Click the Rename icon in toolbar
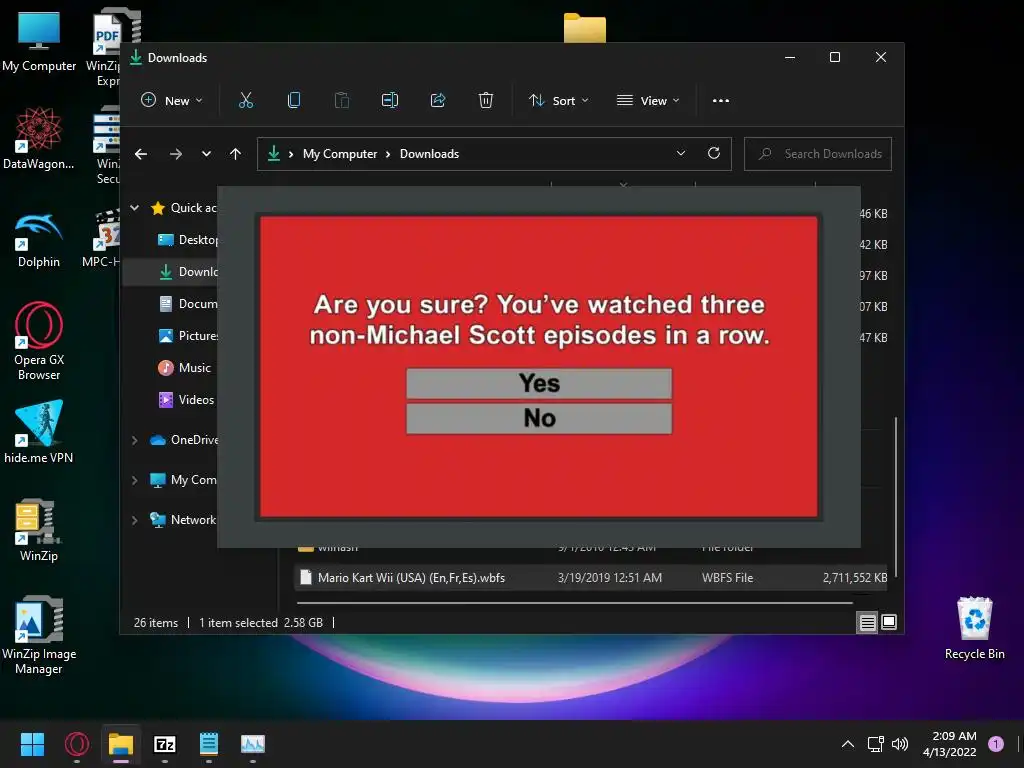 [x=390, y=101]
